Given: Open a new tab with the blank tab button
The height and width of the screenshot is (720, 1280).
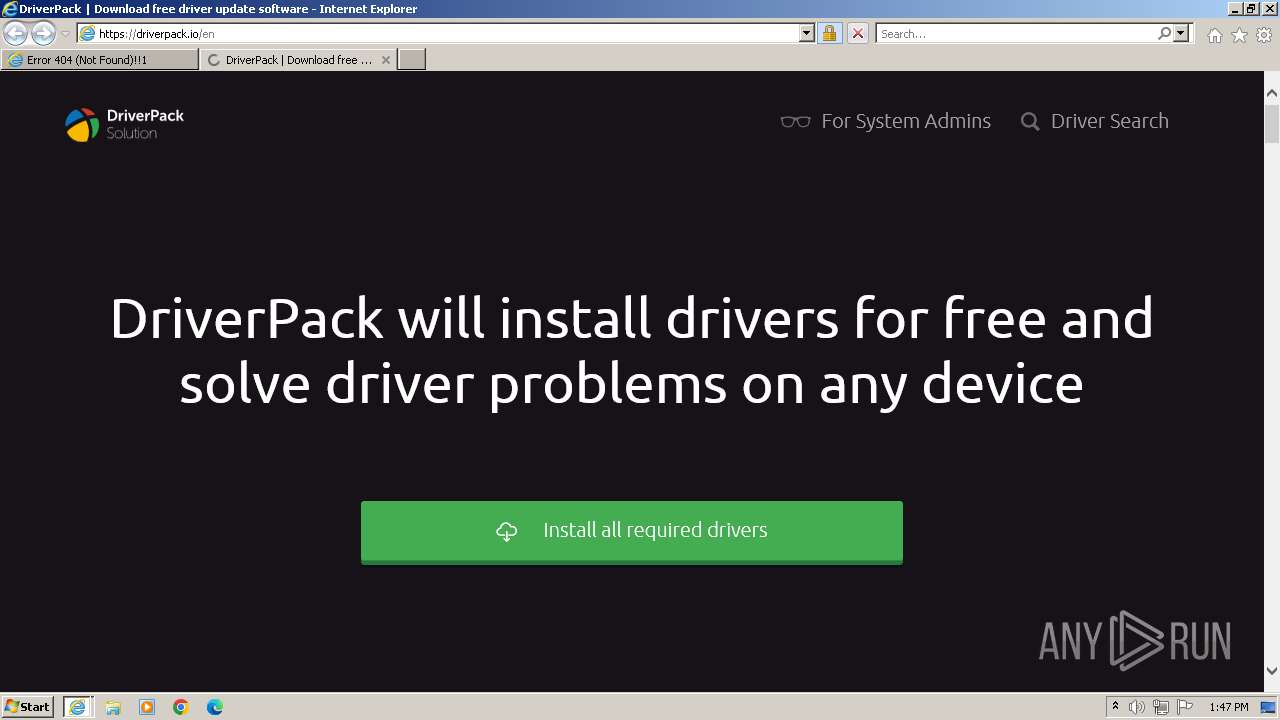Looking at the screenshot, I should (412, 60).
